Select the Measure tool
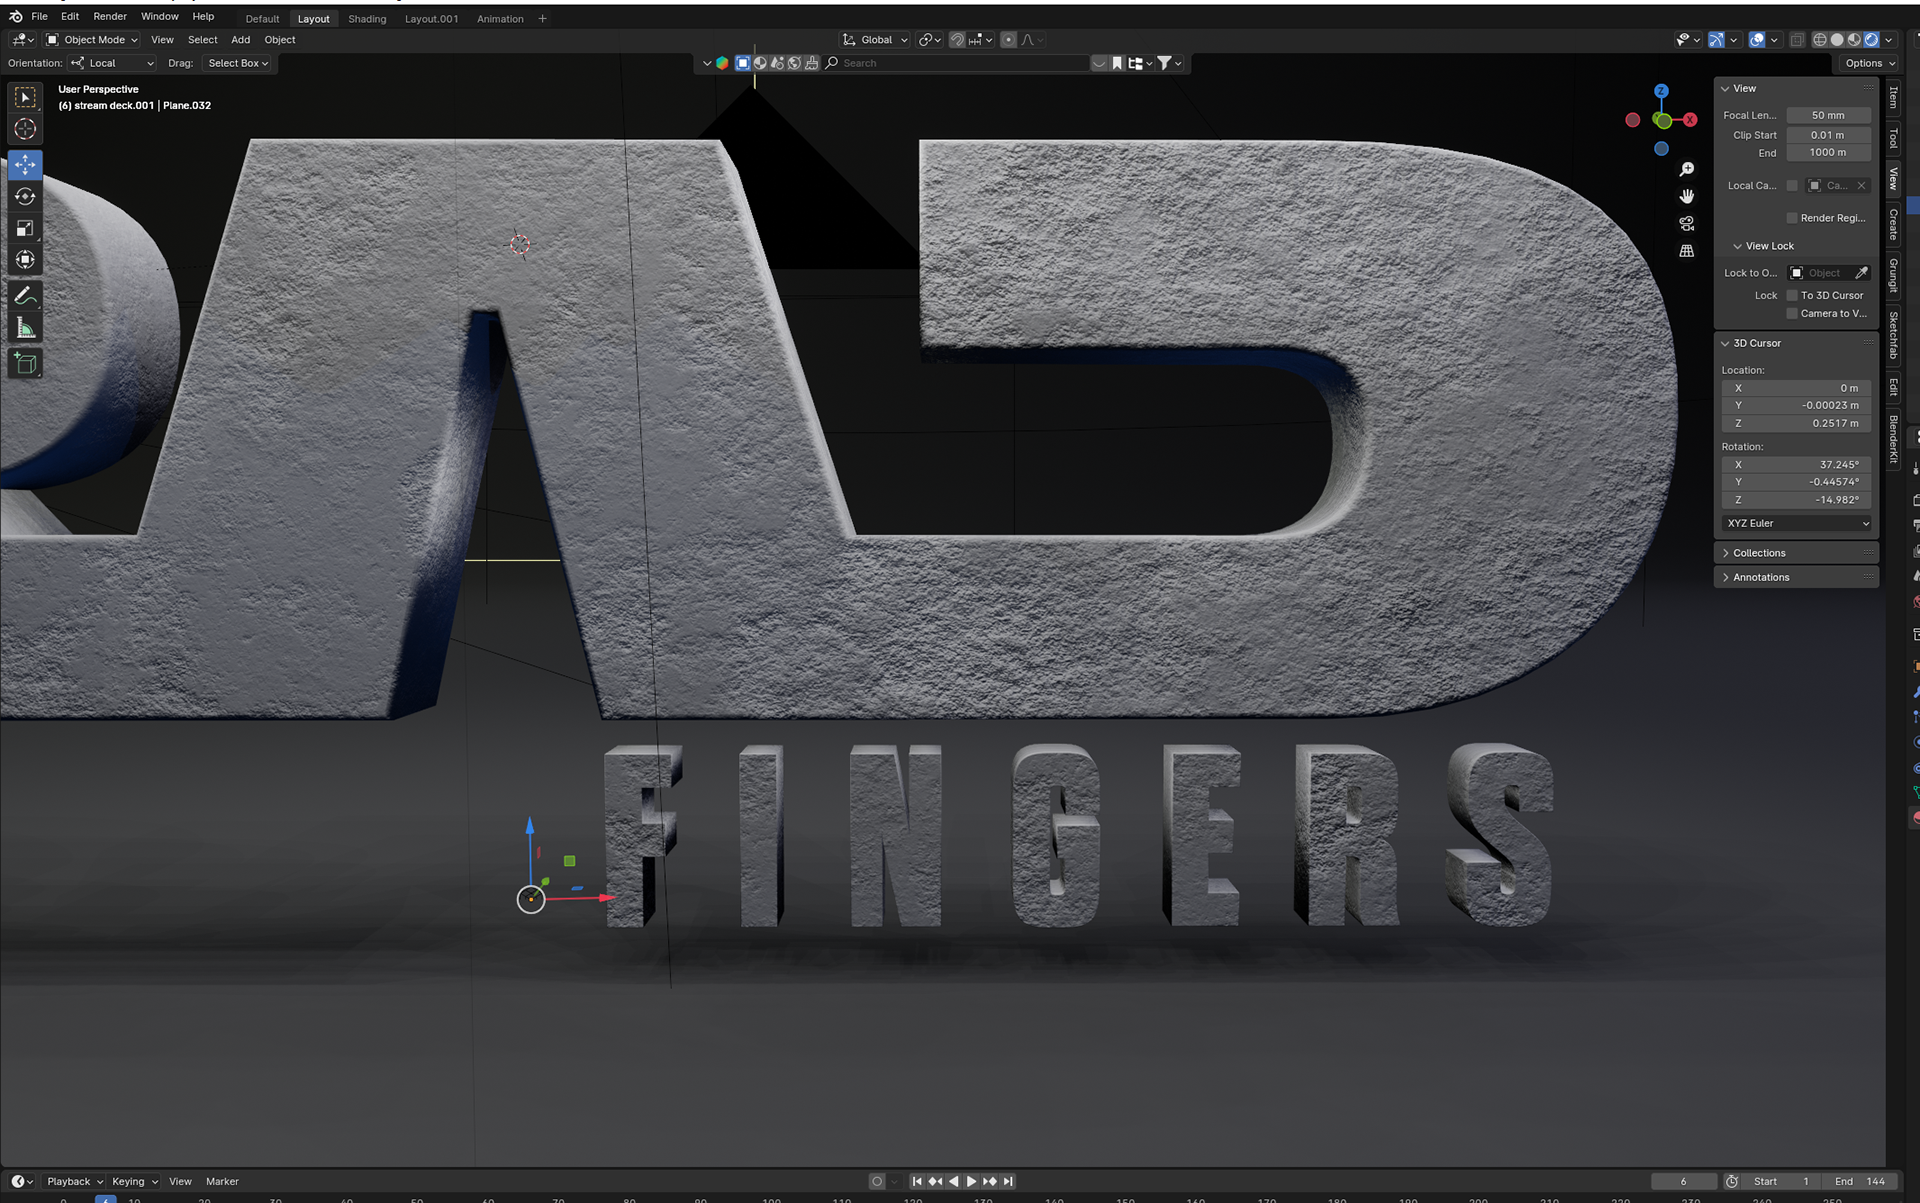 point(25,328)
